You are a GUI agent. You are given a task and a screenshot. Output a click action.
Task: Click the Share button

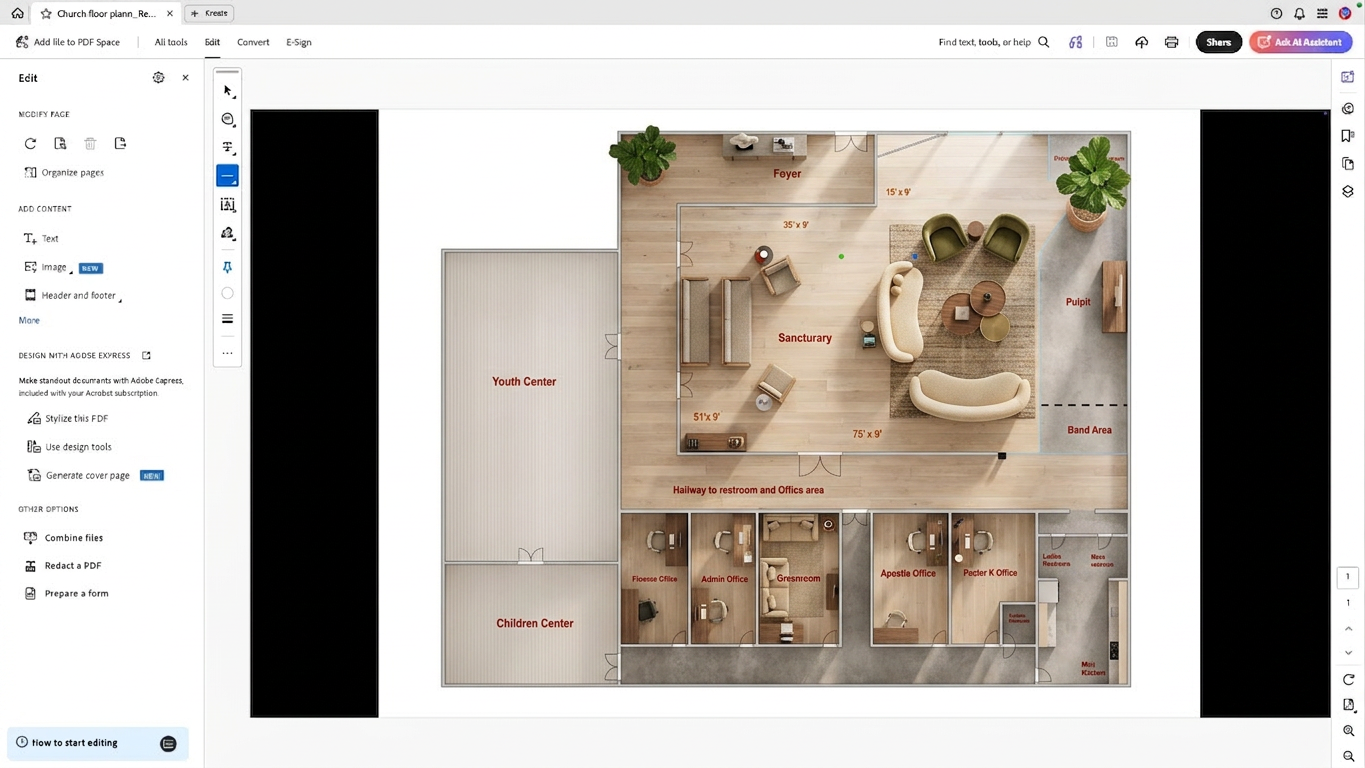pos(1218,42)
